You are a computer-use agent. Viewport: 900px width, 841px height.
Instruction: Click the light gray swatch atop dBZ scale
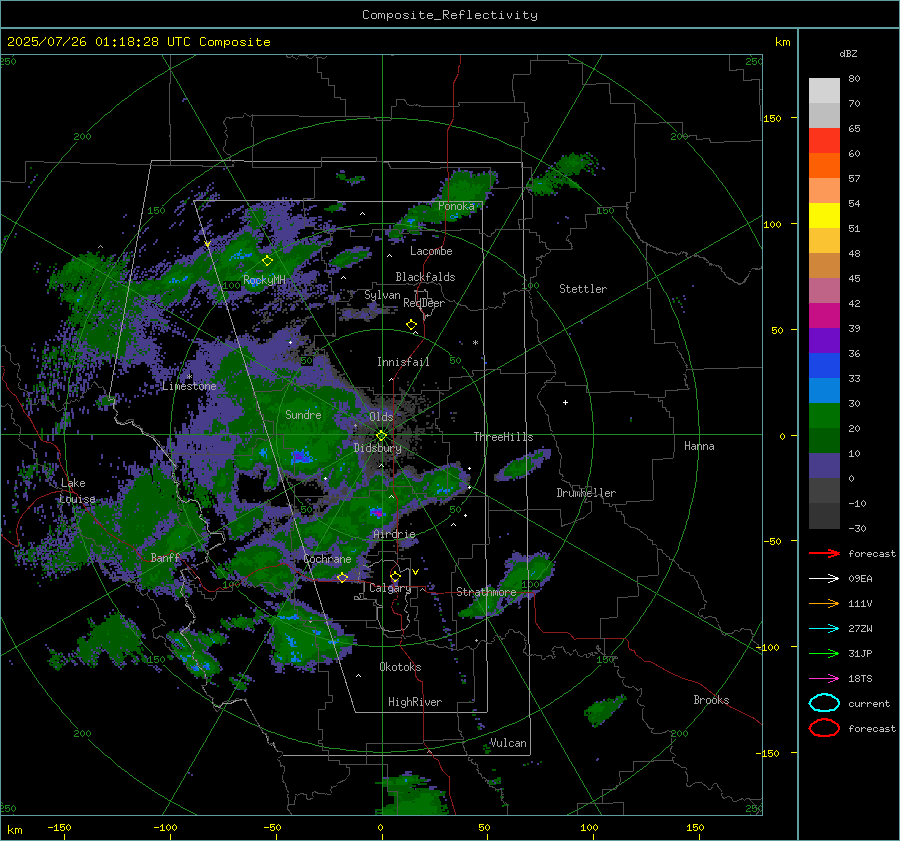[824, 90]
